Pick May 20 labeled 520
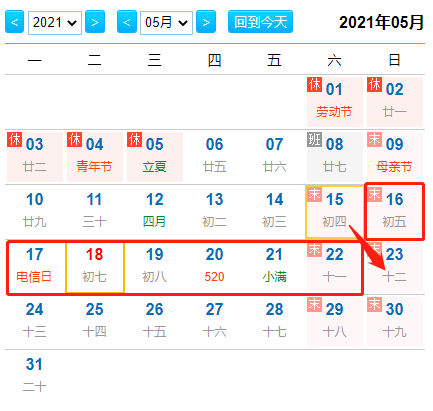The image size is (433, 411). coord(215,267)
